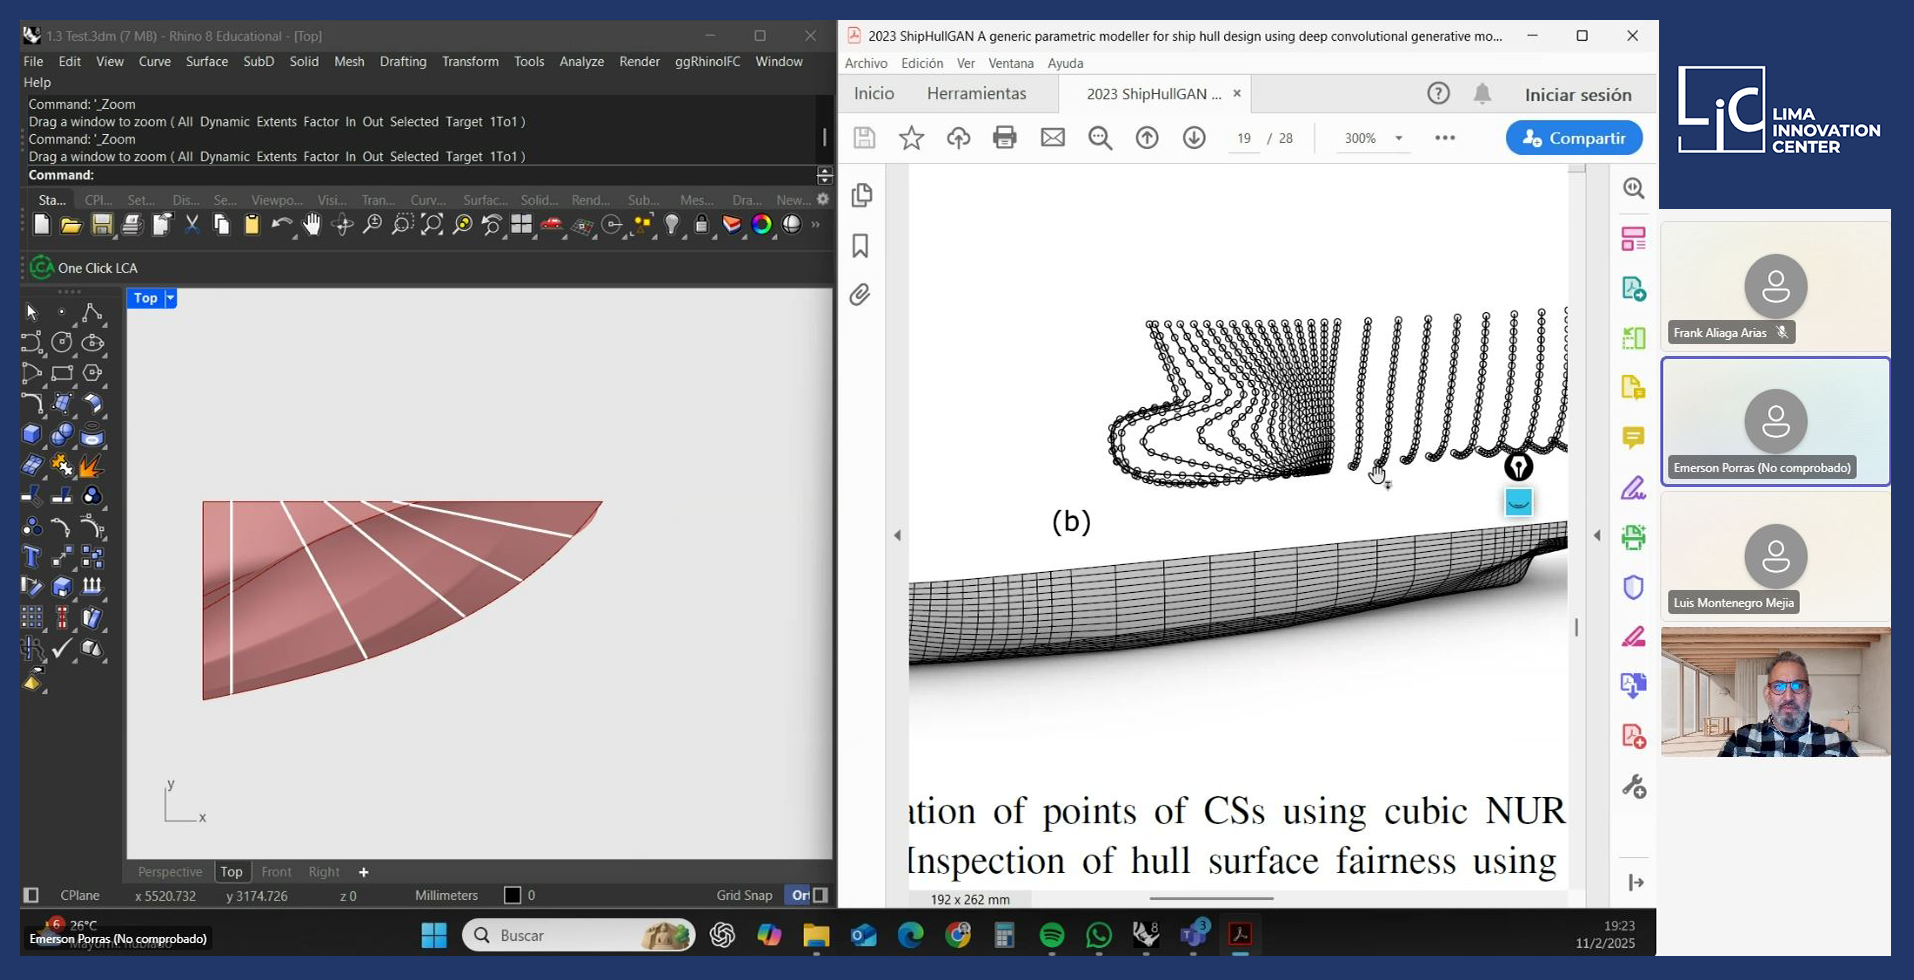Star the PDF document as favorite
The height and width of the screenshot is (980, 1914).
(911, 138)
